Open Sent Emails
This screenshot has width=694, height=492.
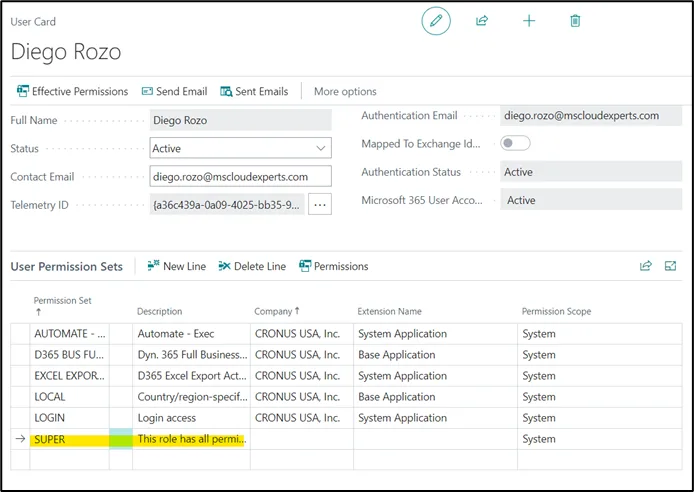pos(254,92)
